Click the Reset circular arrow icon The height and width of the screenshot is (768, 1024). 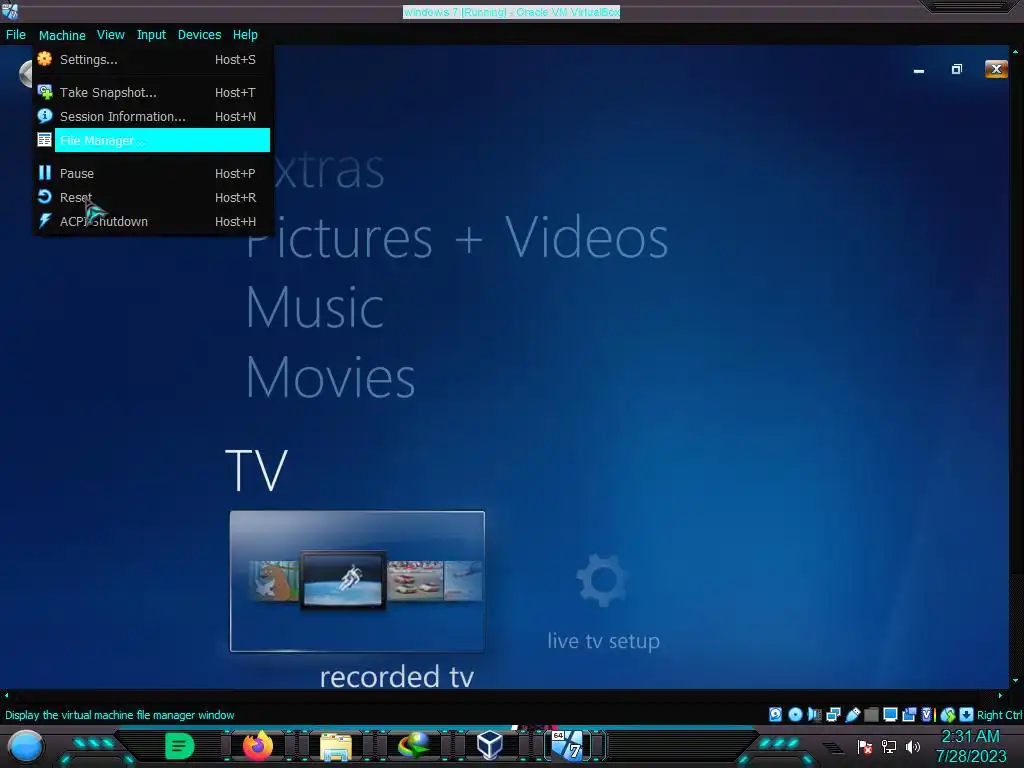[44, 197]
